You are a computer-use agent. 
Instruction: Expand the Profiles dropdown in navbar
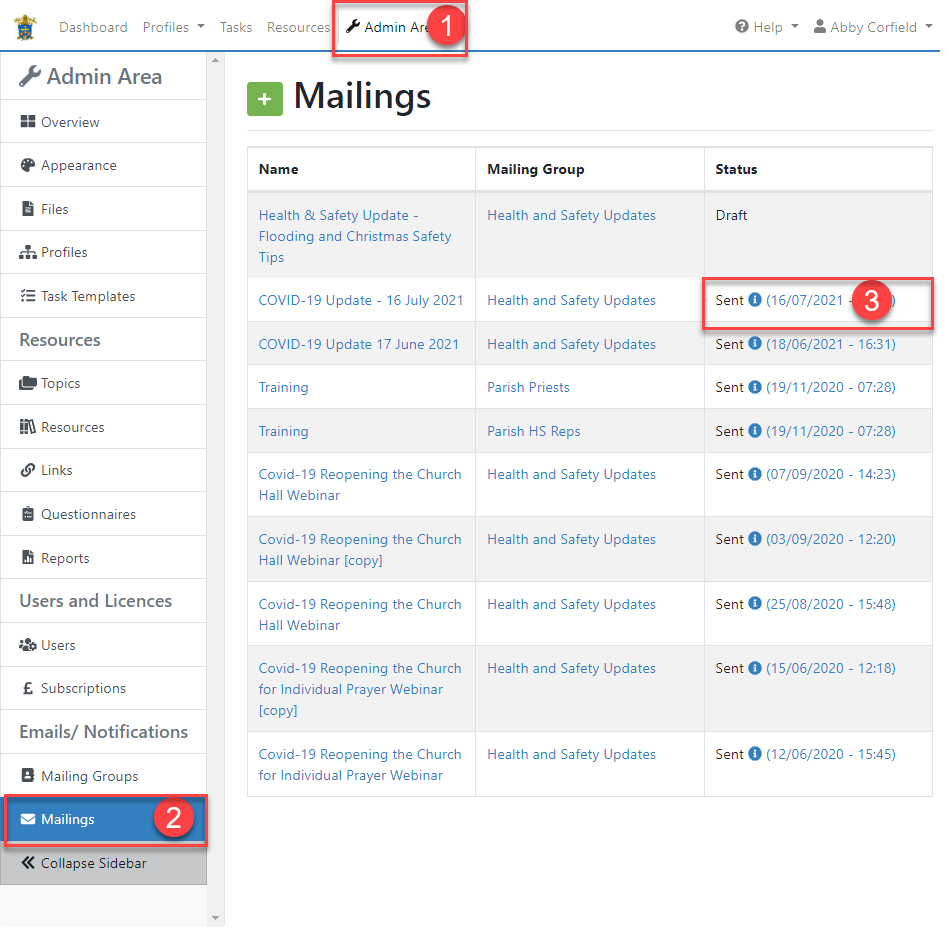click(173, 27)
